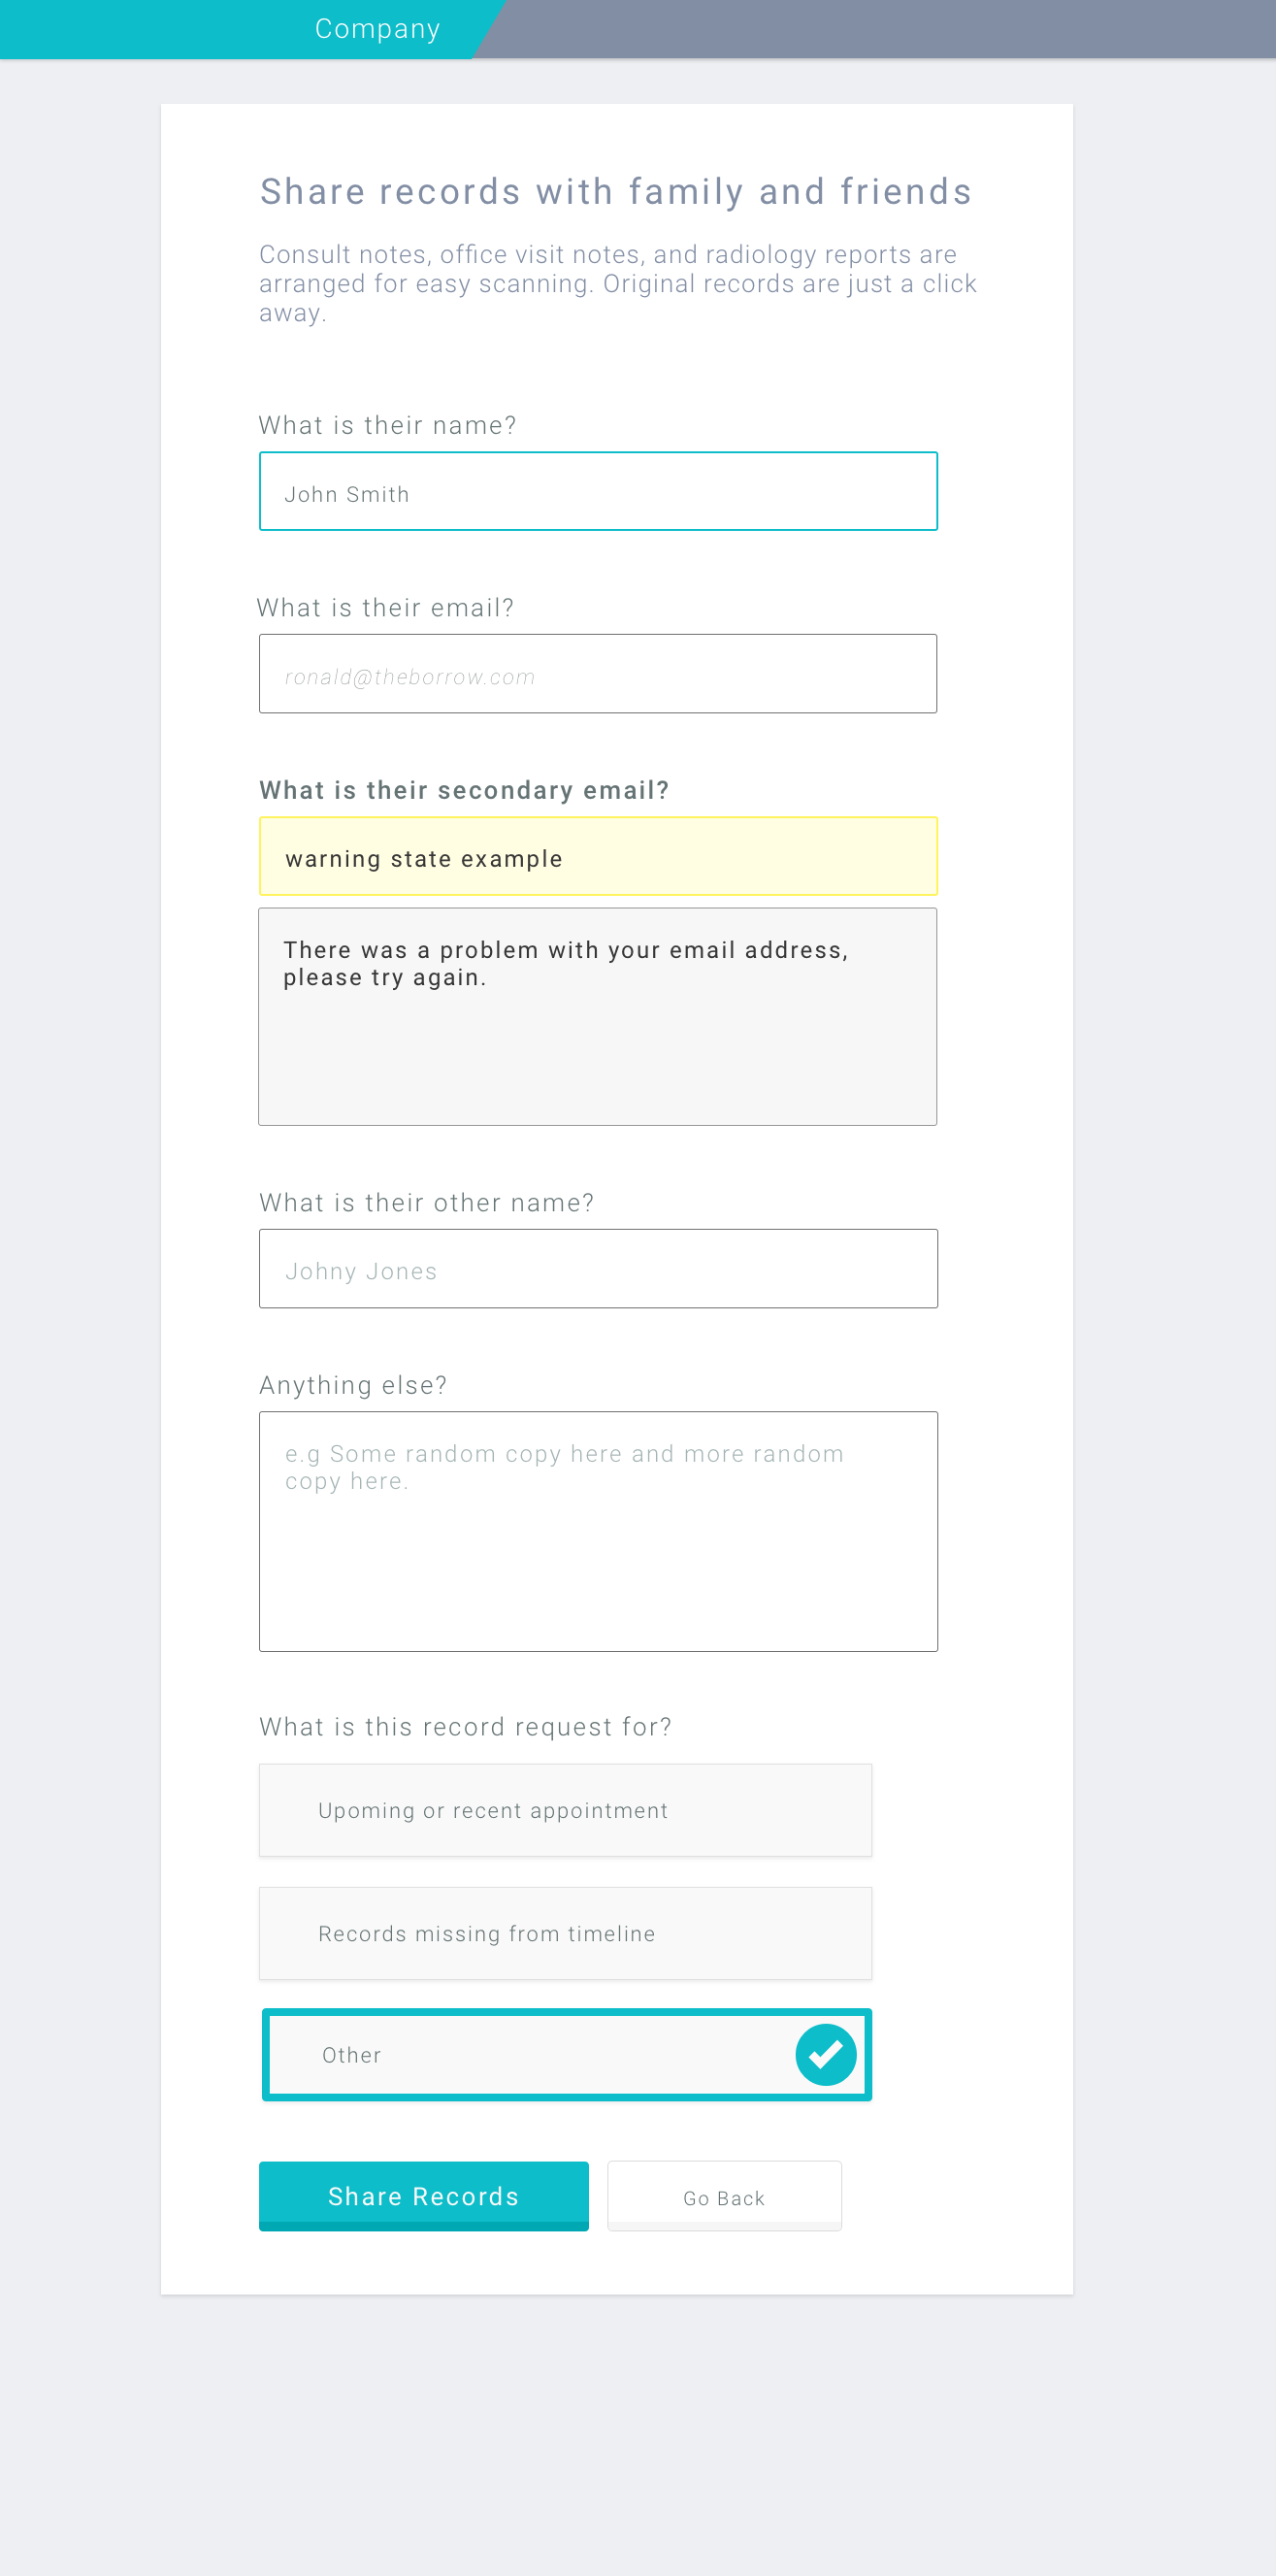Viewport: 1276px width, 2576px height.
Task: Toggle the selected Other option
Action: coord(566,2054)
